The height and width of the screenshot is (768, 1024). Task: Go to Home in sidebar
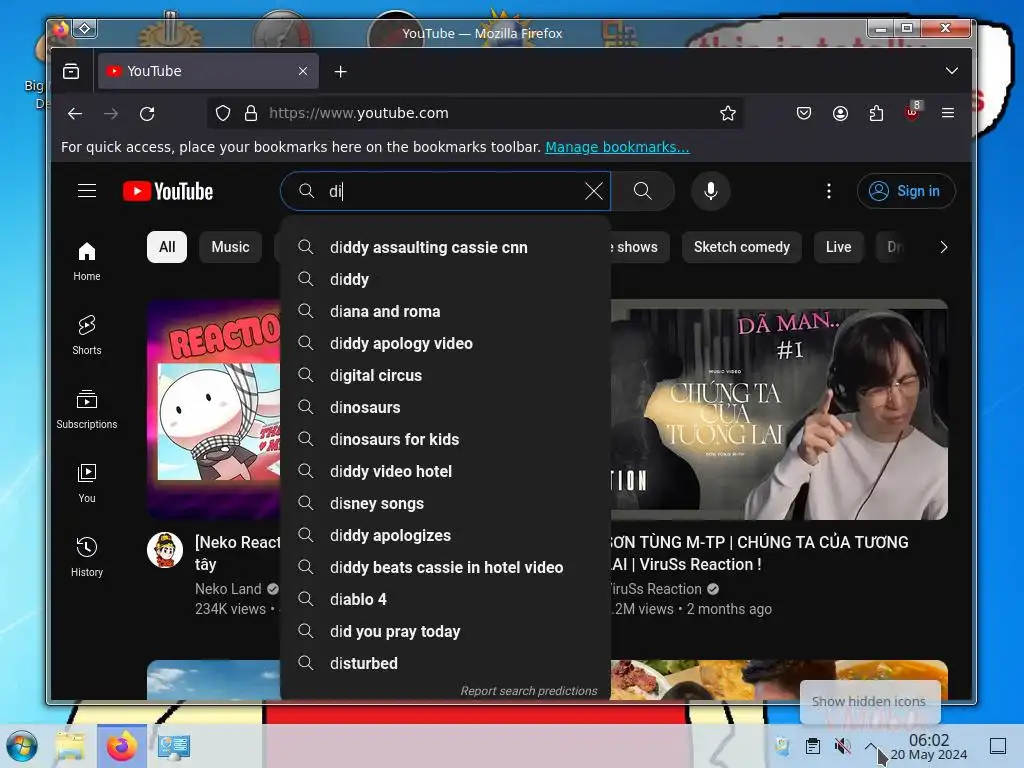click(x=87, y=261)
